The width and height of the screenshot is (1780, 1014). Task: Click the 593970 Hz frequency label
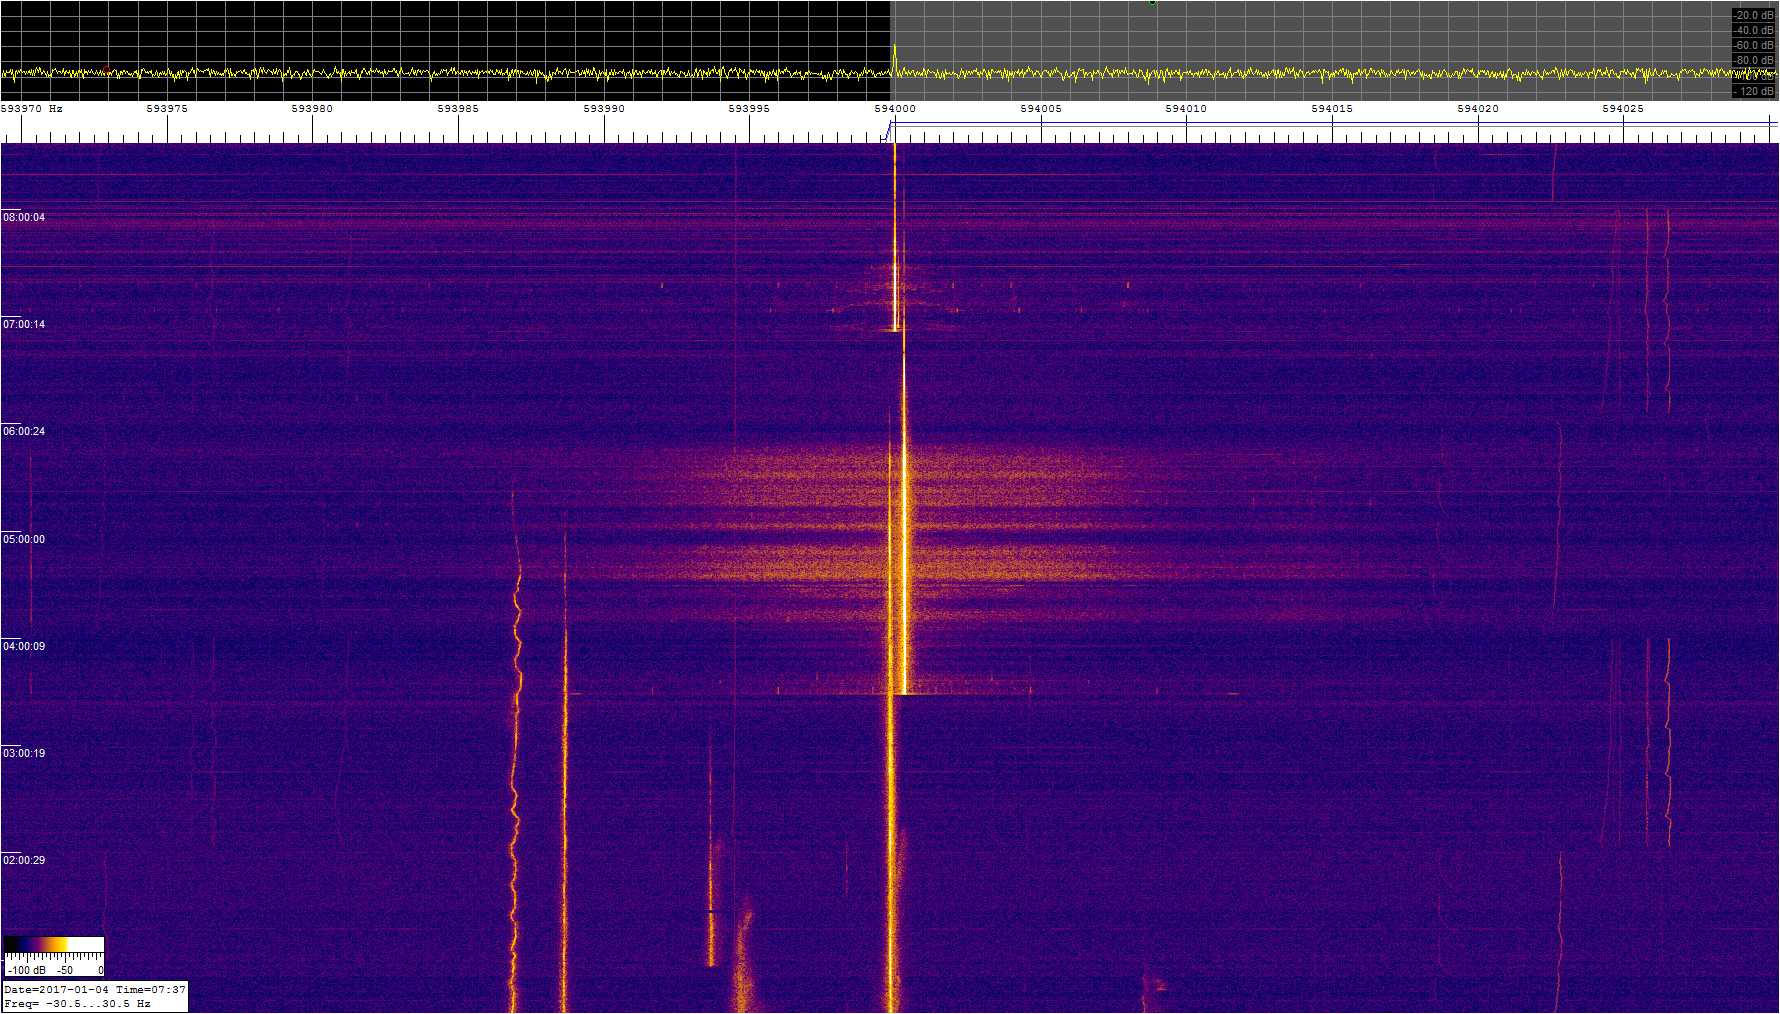(32, 108)
